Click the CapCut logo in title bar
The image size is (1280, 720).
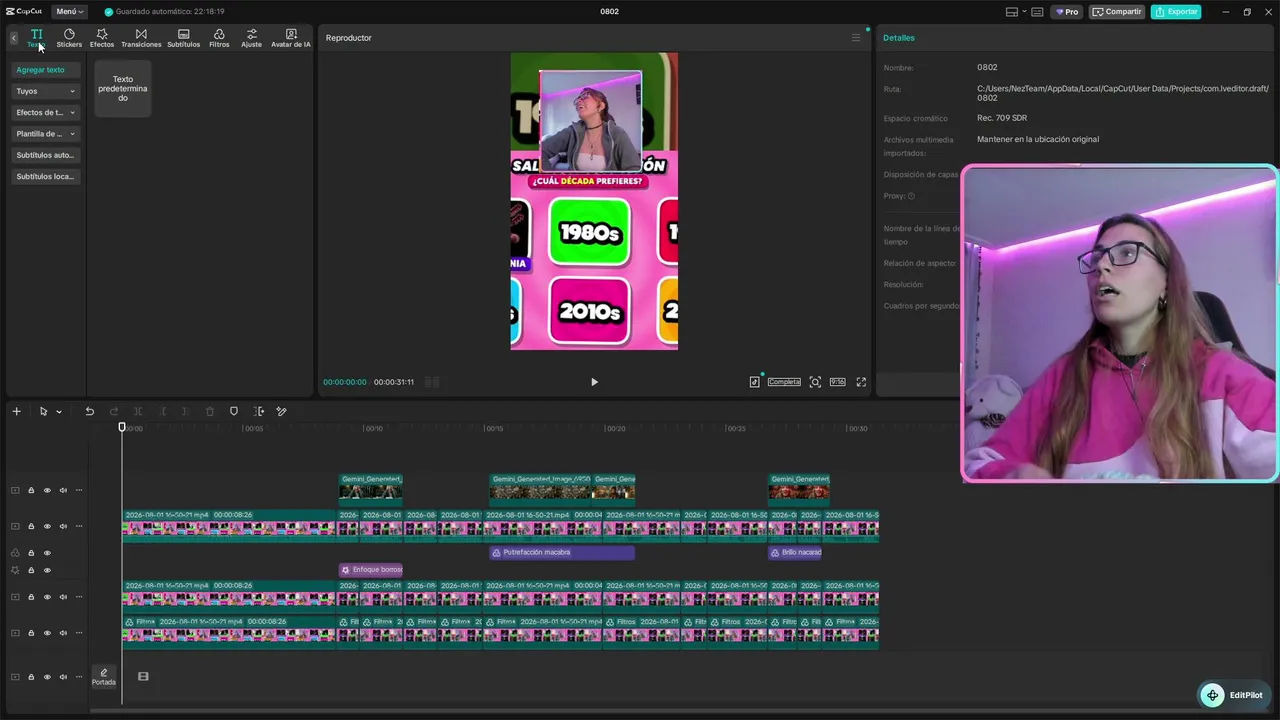tap(23, 12)
